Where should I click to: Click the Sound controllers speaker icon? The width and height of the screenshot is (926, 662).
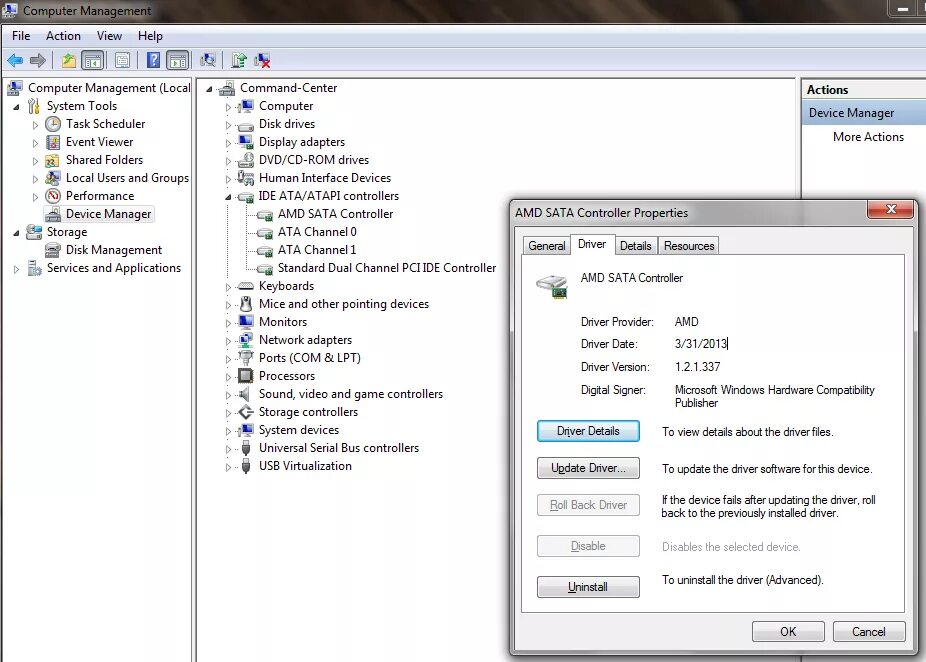click(244, 394)
